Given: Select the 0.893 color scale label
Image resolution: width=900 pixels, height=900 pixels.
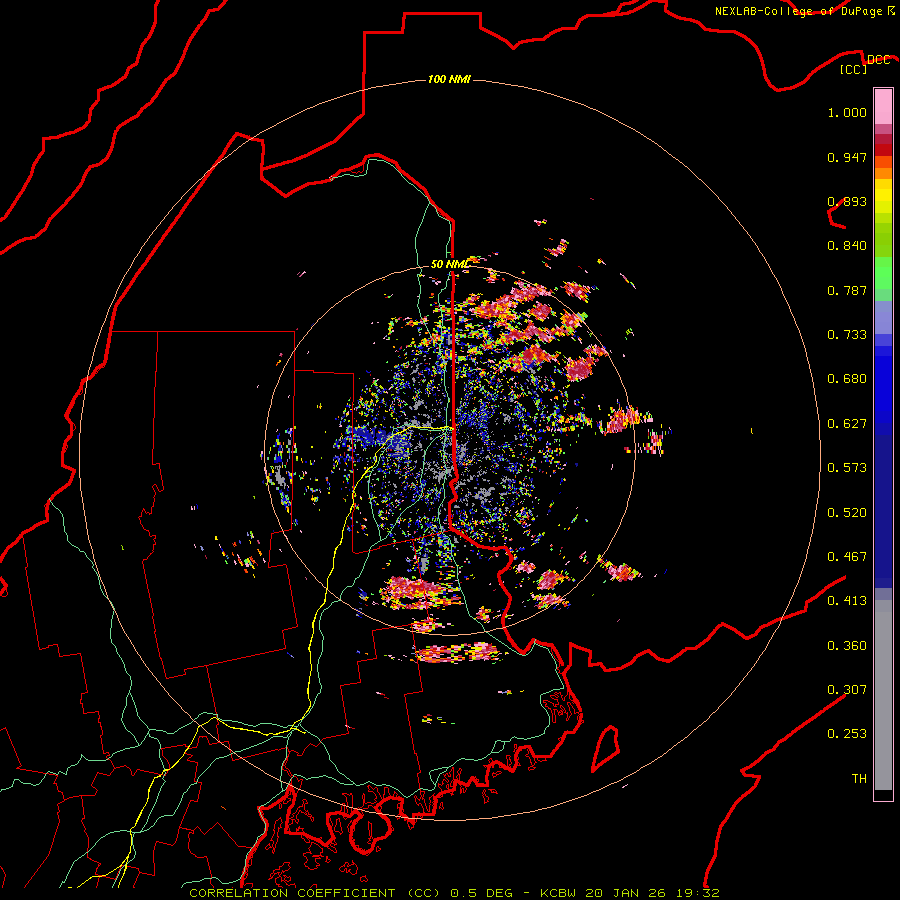Looking at the screenshot, I should (x=847, y=201).
